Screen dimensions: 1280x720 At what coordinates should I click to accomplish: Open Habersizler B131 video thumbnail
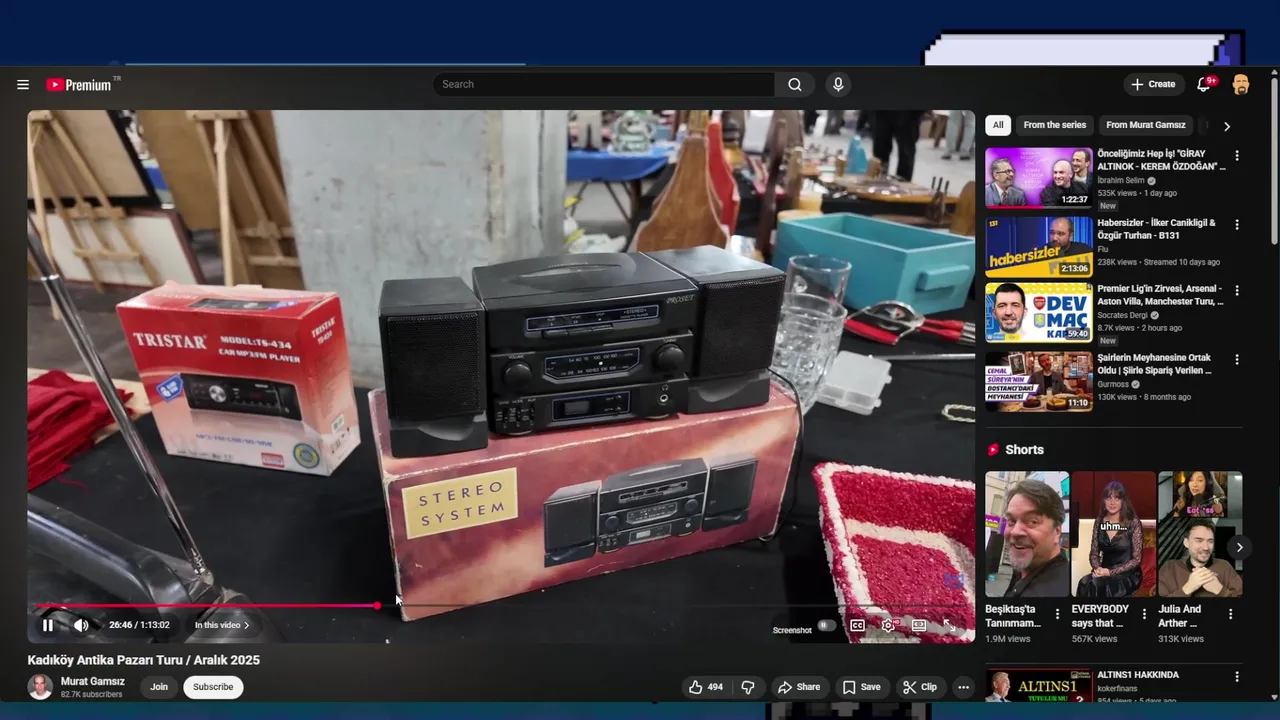click(1039, 247)
